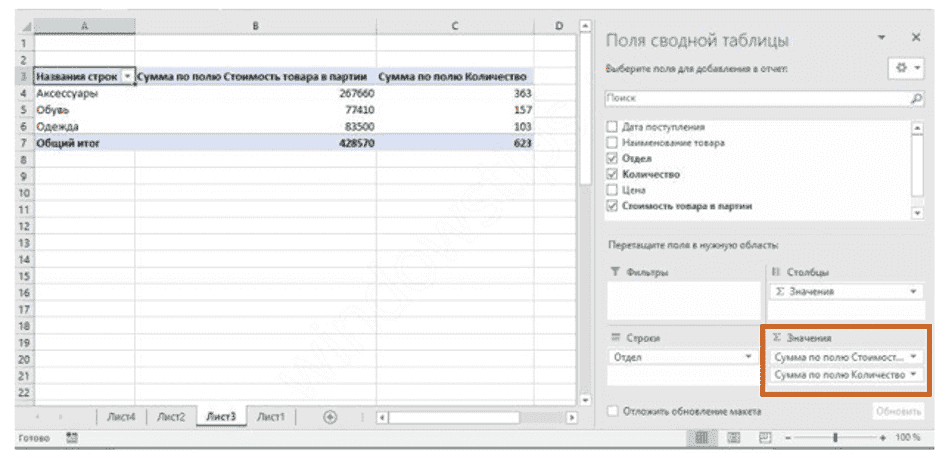The width and height of the screenshot is (936, 454).
Task: Open the Отдел row field dropdown
Action: tap(748, 357)
